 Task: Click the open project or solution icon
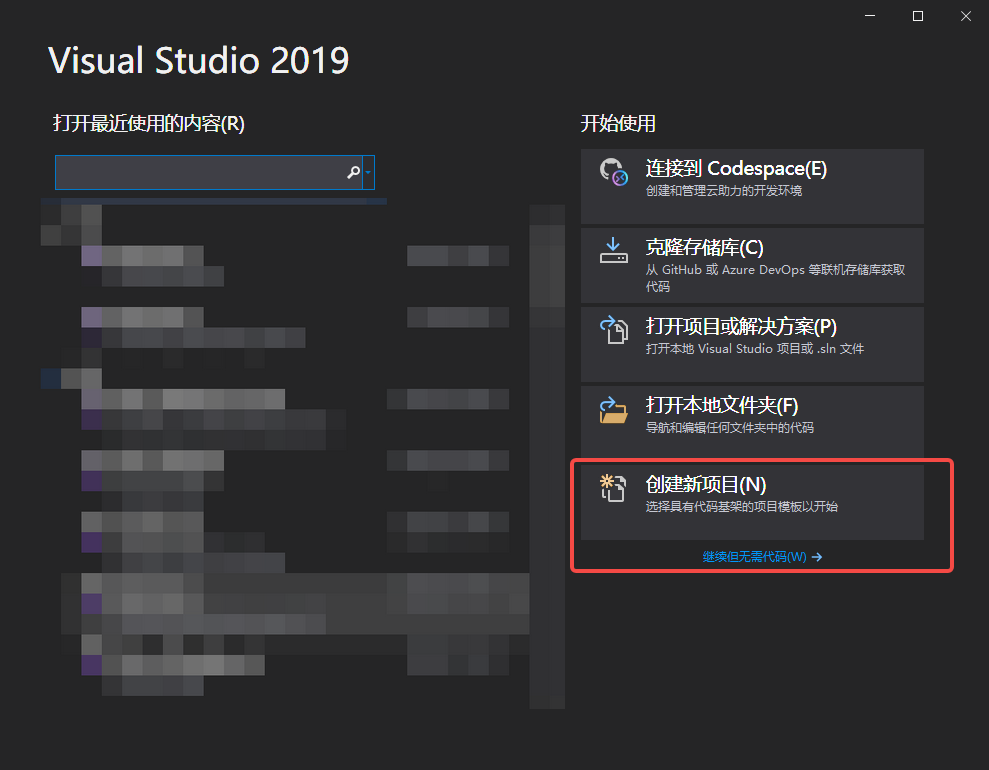pyautogui.click(x=613, y=329)
